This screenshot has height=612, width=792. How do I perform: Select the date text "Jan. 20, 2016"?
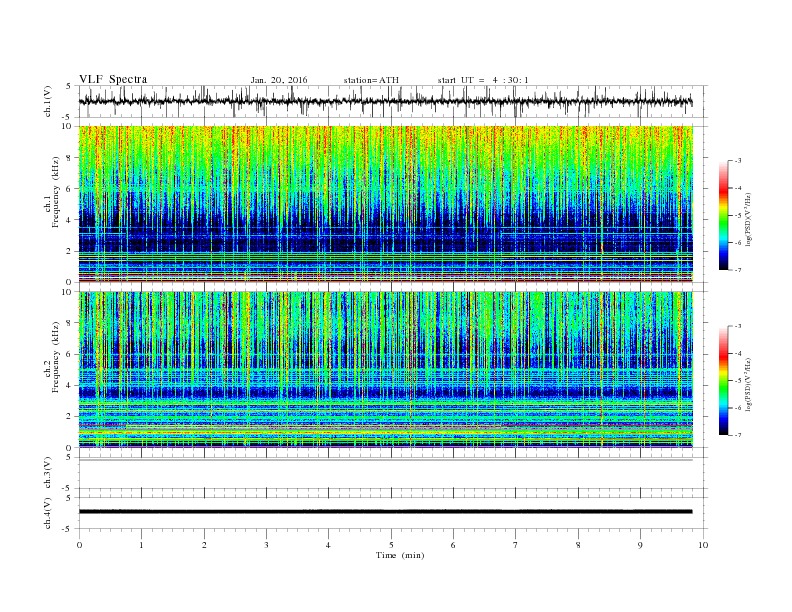tap(279, 80)
